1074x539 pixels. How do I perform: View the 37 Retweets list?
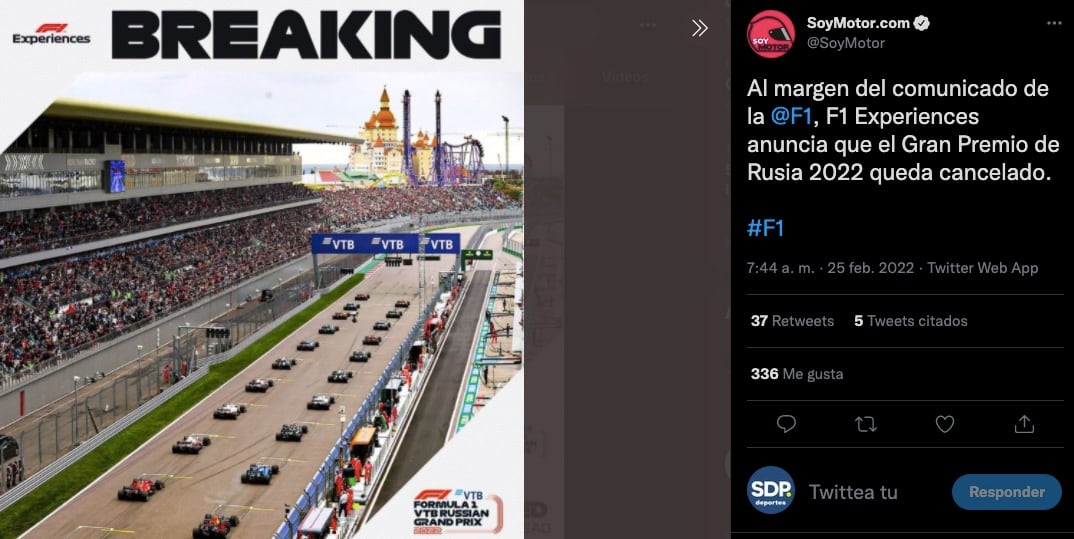point(792,321)
